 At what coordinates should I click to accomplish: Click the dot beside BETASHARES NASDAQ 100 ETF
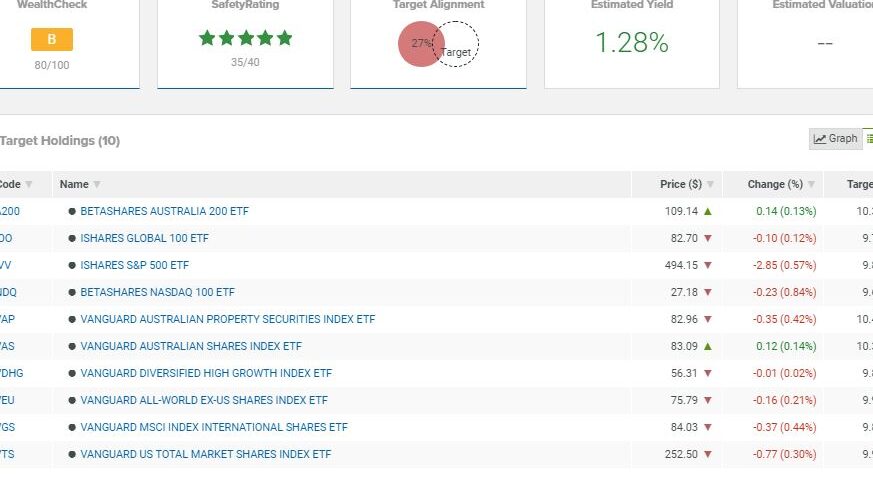(72, 292)
